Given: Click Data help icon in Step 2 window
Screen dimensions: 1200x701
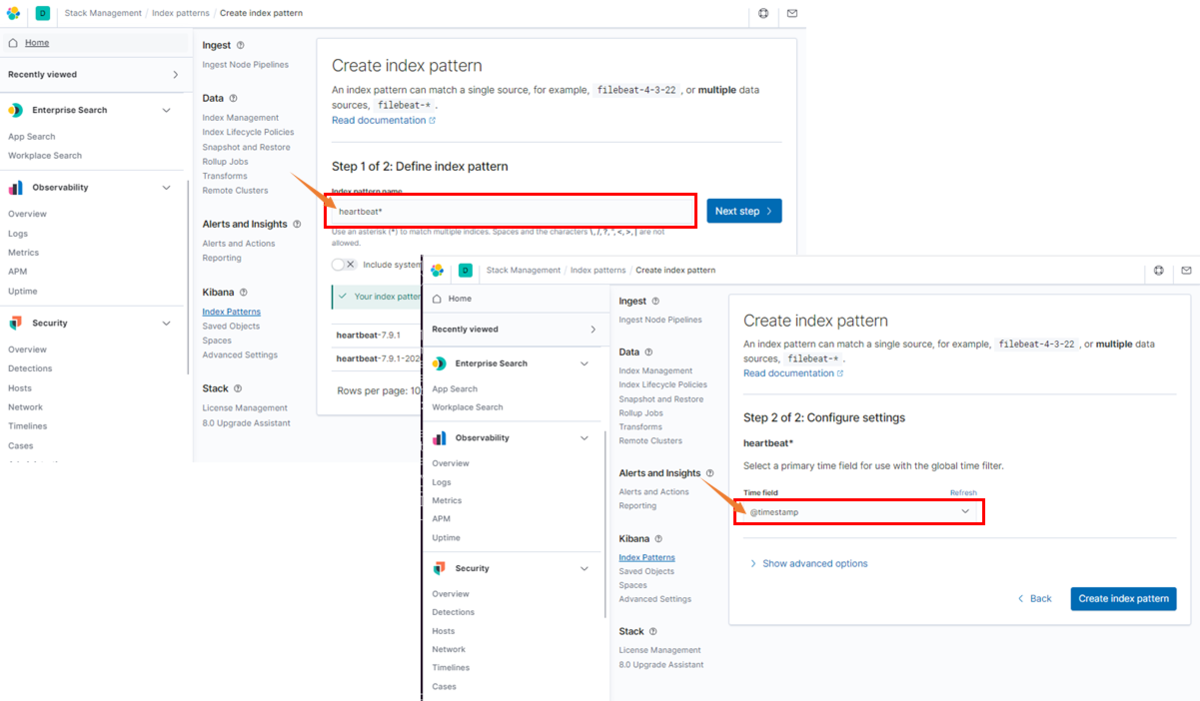Looking at the screenshot, I should click(x=649, y=352).
